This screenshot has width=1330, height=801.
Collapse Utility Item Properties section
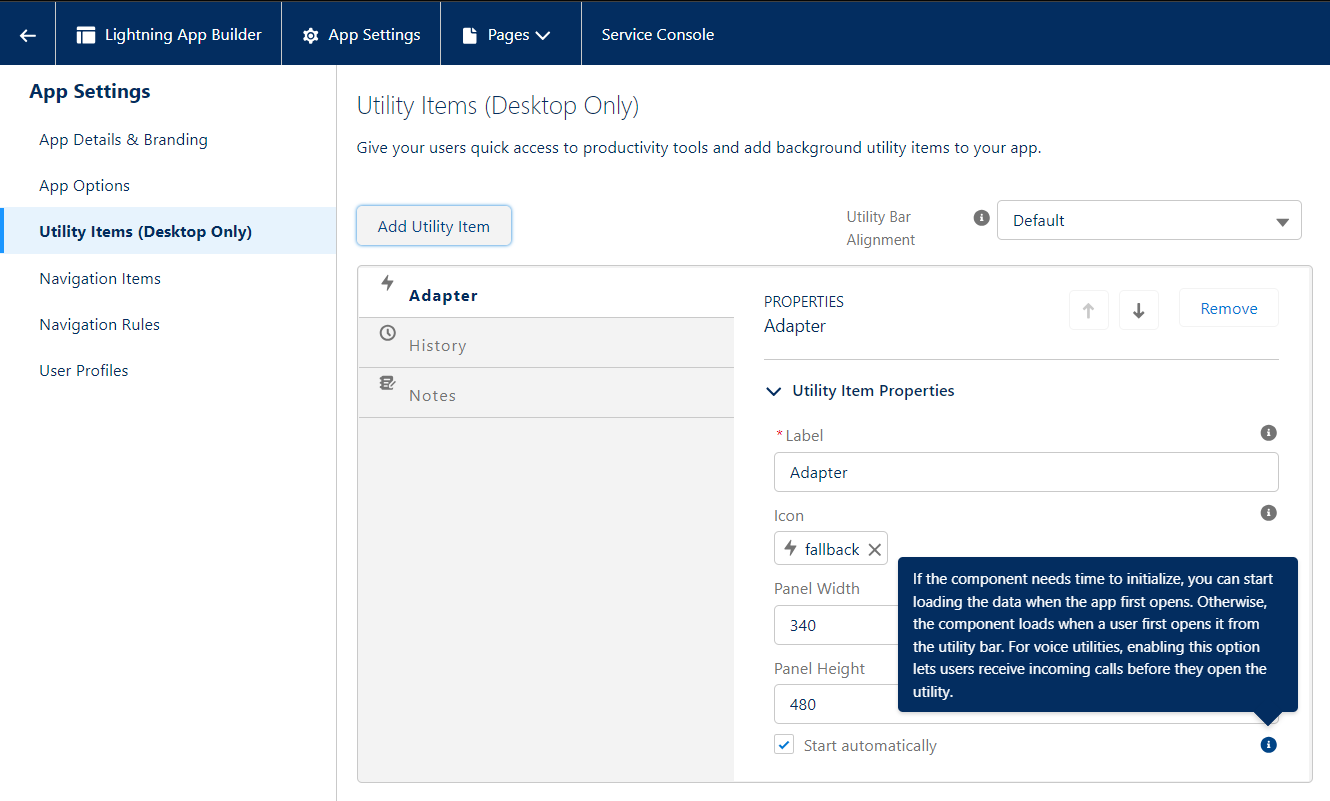coord(773,391)
